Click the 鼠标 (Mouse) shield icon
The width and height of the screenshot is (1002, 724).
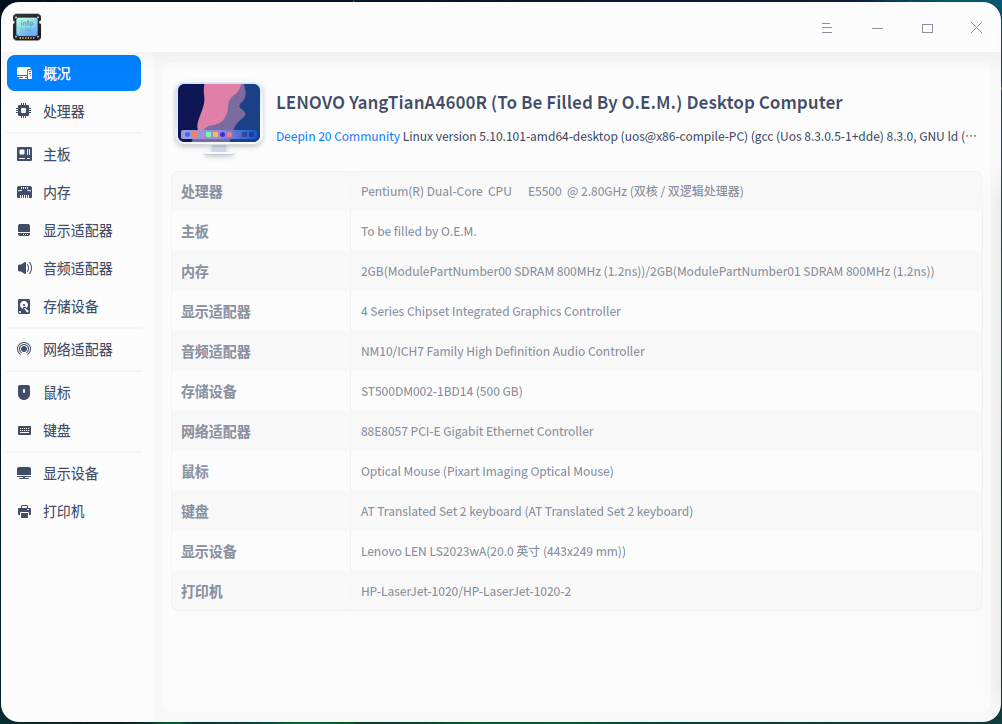[x=23, y=391]
